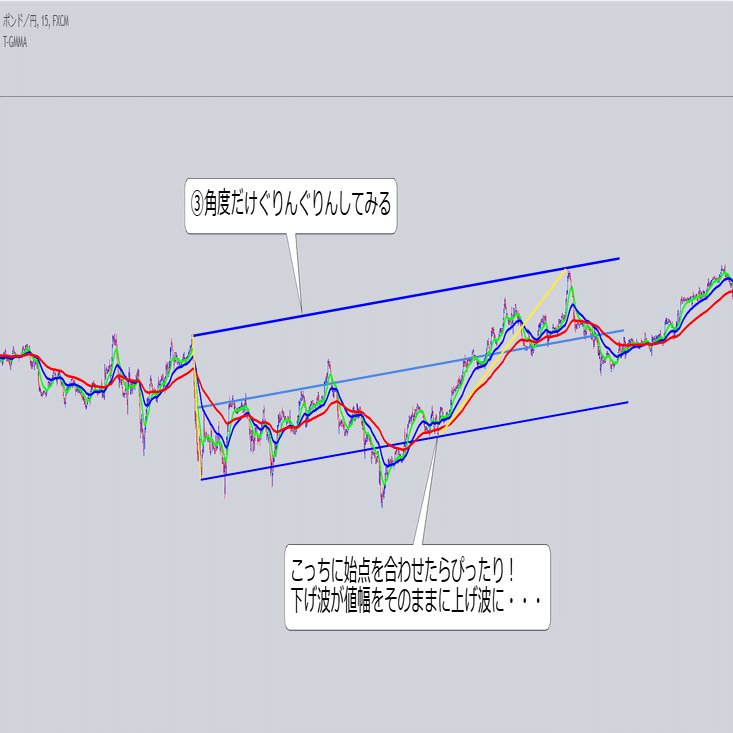The width and height of the screenshot is (733, 733).
Task: Click the lowest price wick below the channel
Action: (382, 502)
